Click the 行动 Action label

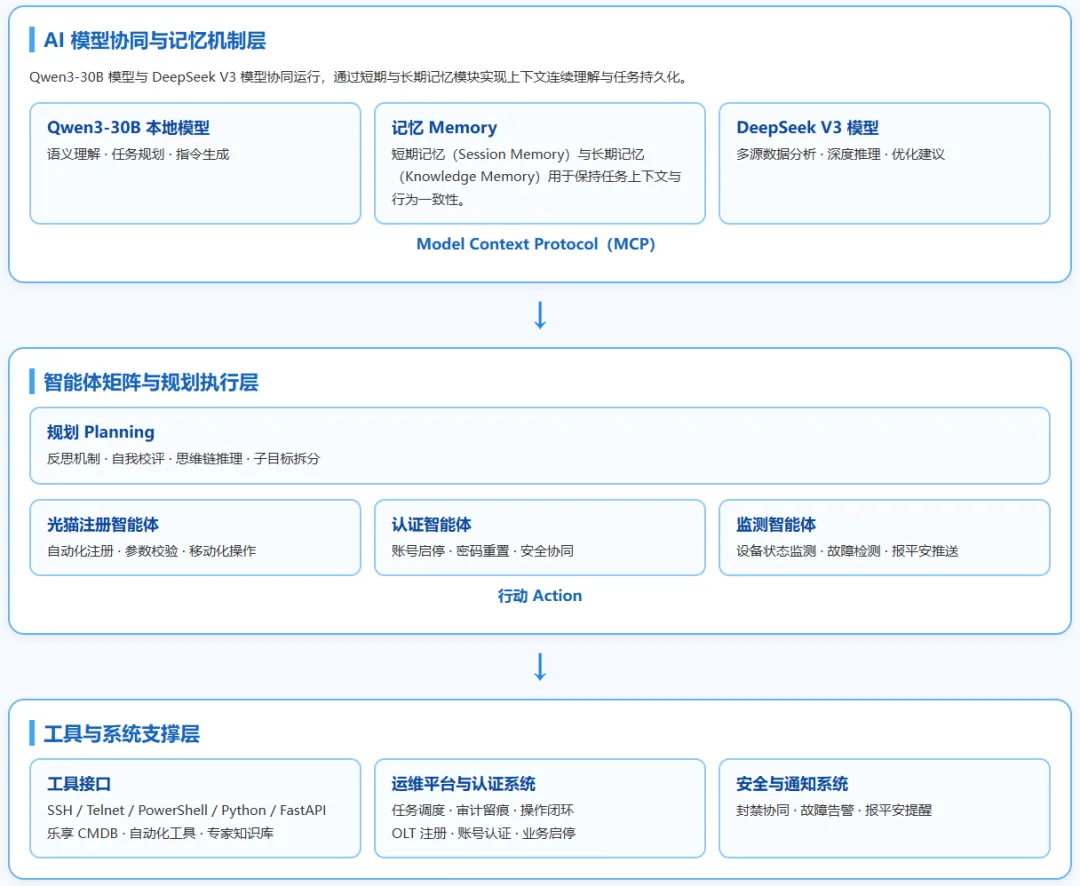click(x=540, y=596)
